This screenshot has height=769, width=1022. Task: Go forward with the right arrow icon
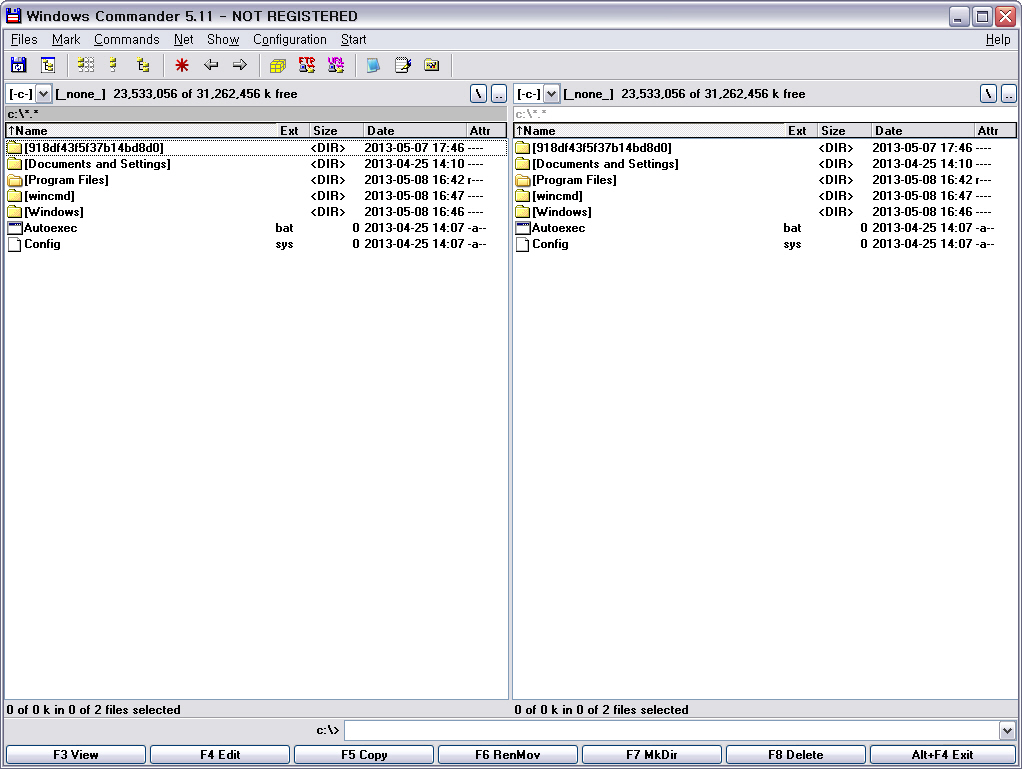[x=240, y=65]
